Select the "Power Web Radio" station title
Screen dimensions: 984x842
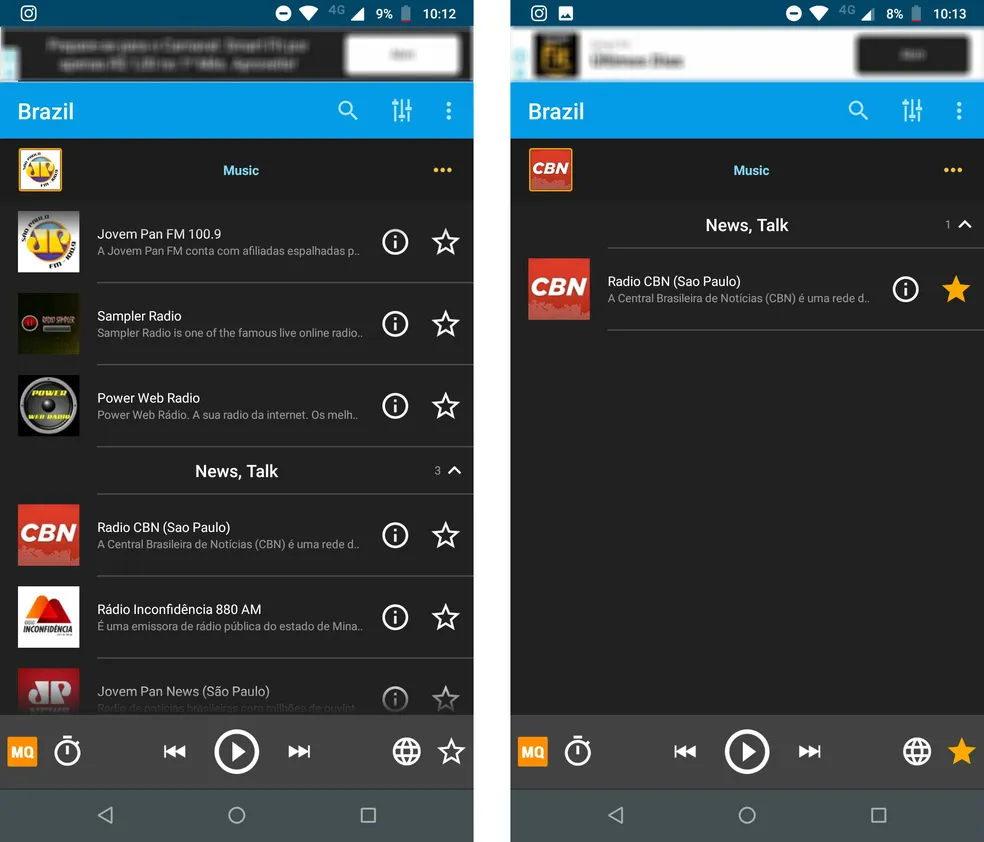(149, 398)
